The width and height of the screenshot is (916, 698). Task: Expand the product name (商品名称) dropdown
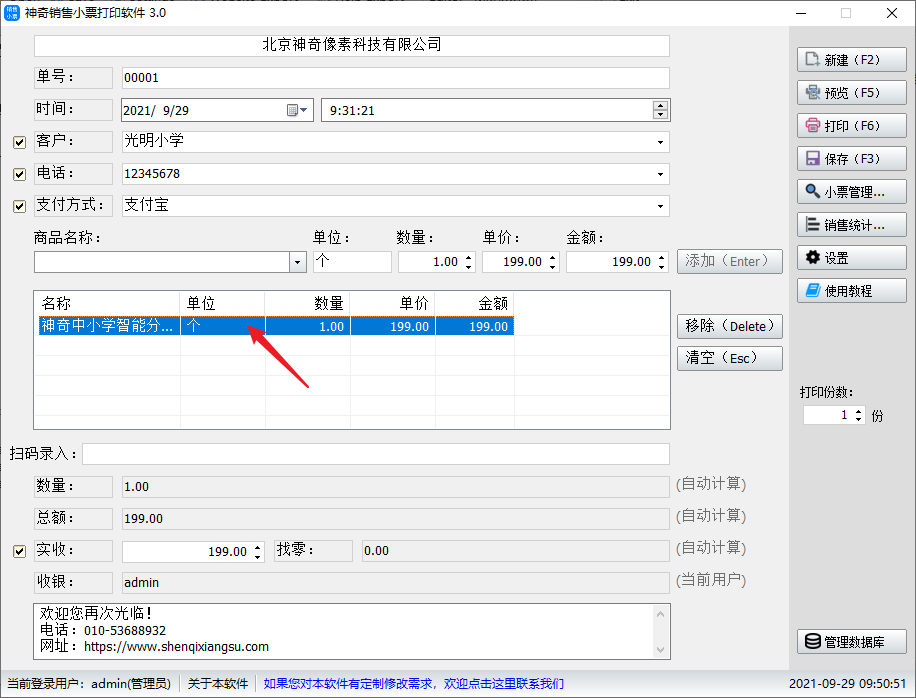[x=297, y=262]
